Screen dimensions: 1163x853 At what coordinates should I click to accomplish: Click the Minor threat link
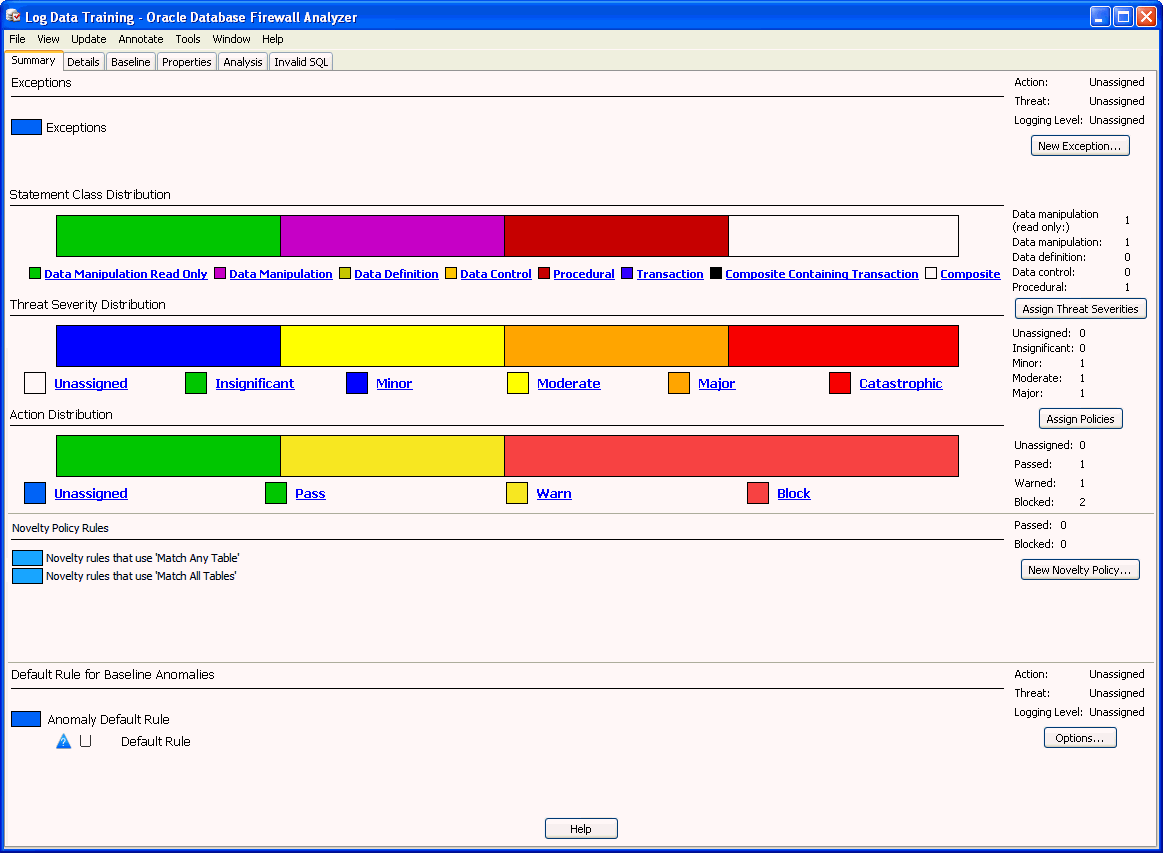pyautogui.click(x=394, y=383)
